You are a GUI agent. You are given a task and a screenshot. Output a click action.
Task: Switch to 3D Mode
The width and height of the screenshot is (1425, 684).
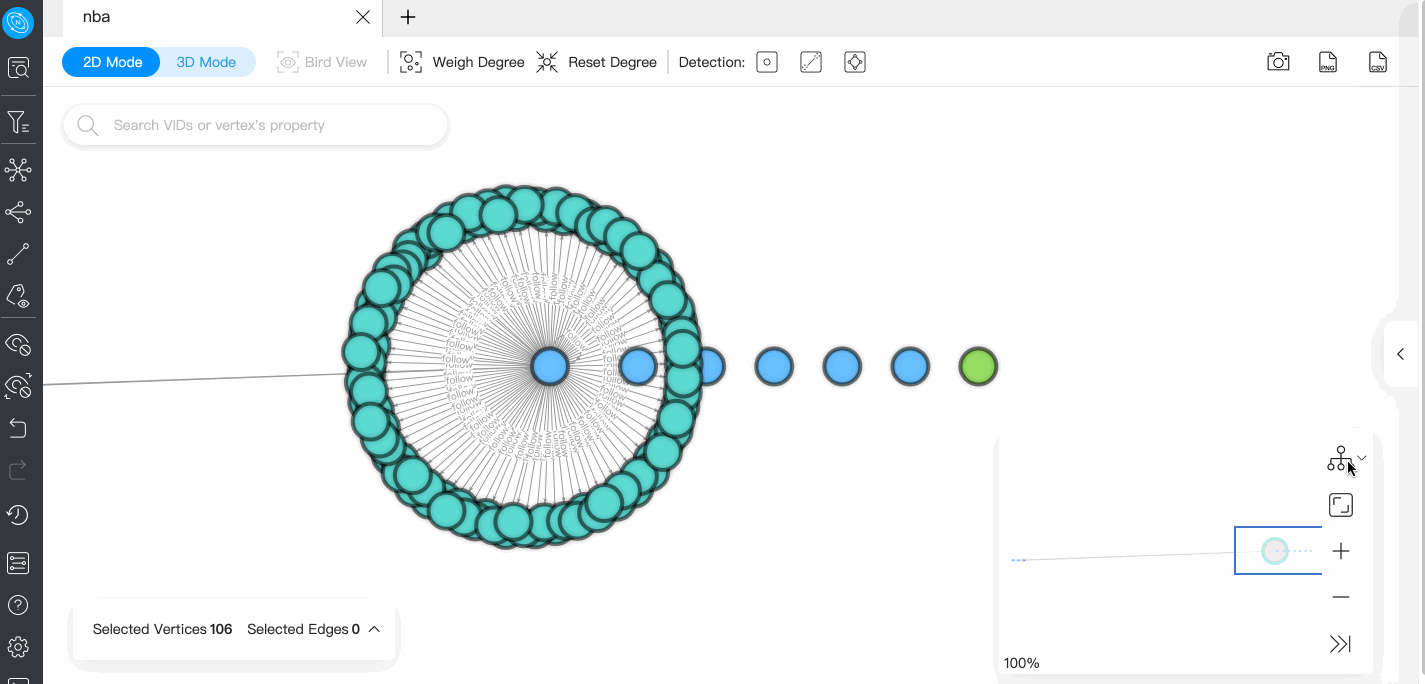(206, 62)
